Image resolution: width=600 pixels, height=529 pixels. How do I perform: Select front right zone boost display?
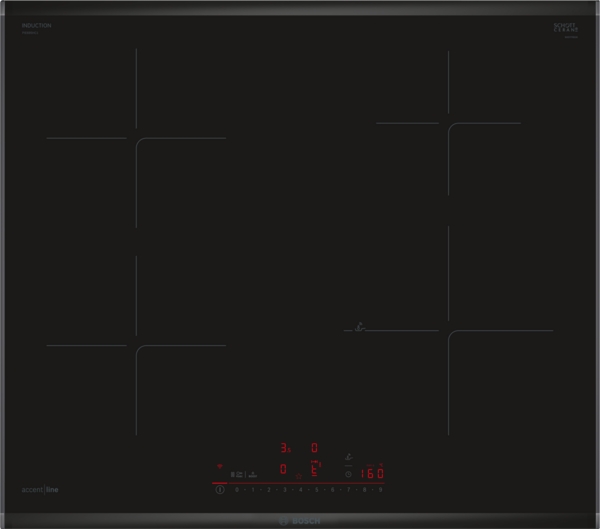pyautogui.click(x=315, y=468)
